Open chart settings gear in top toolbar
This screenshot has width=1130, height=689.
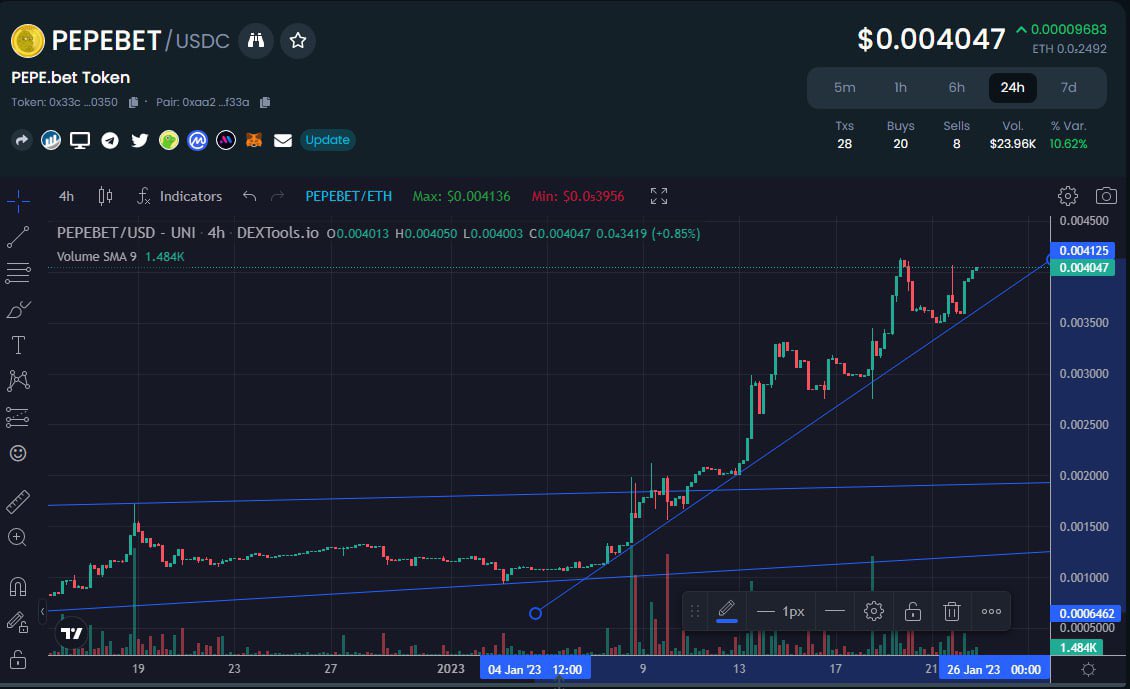coord(1067,195)
